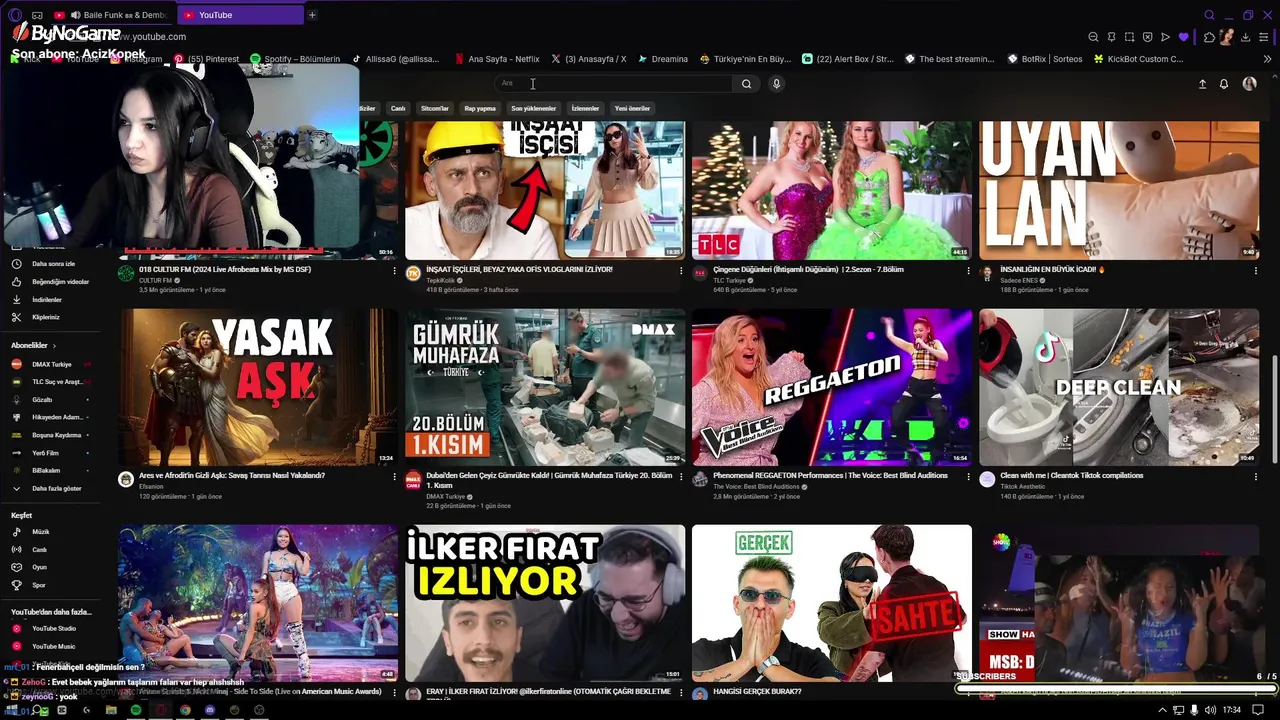Open DMAX Türkiye subscription channel
1280x720 pixels.
tap(52, 364)
